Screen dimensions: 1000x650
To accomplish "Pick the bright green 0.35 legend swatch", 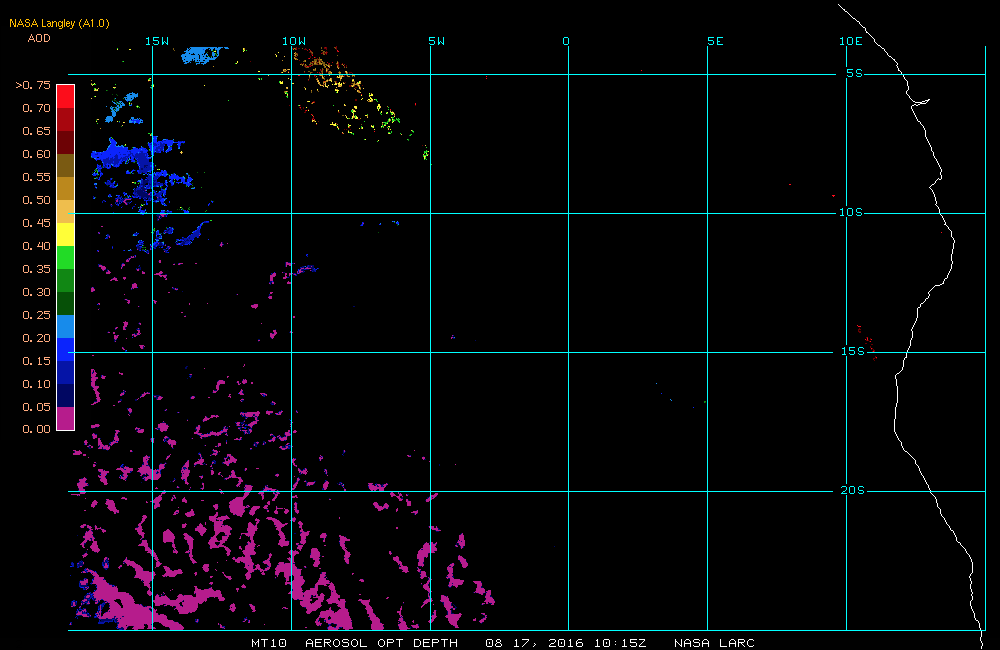I will click(66, 257).
